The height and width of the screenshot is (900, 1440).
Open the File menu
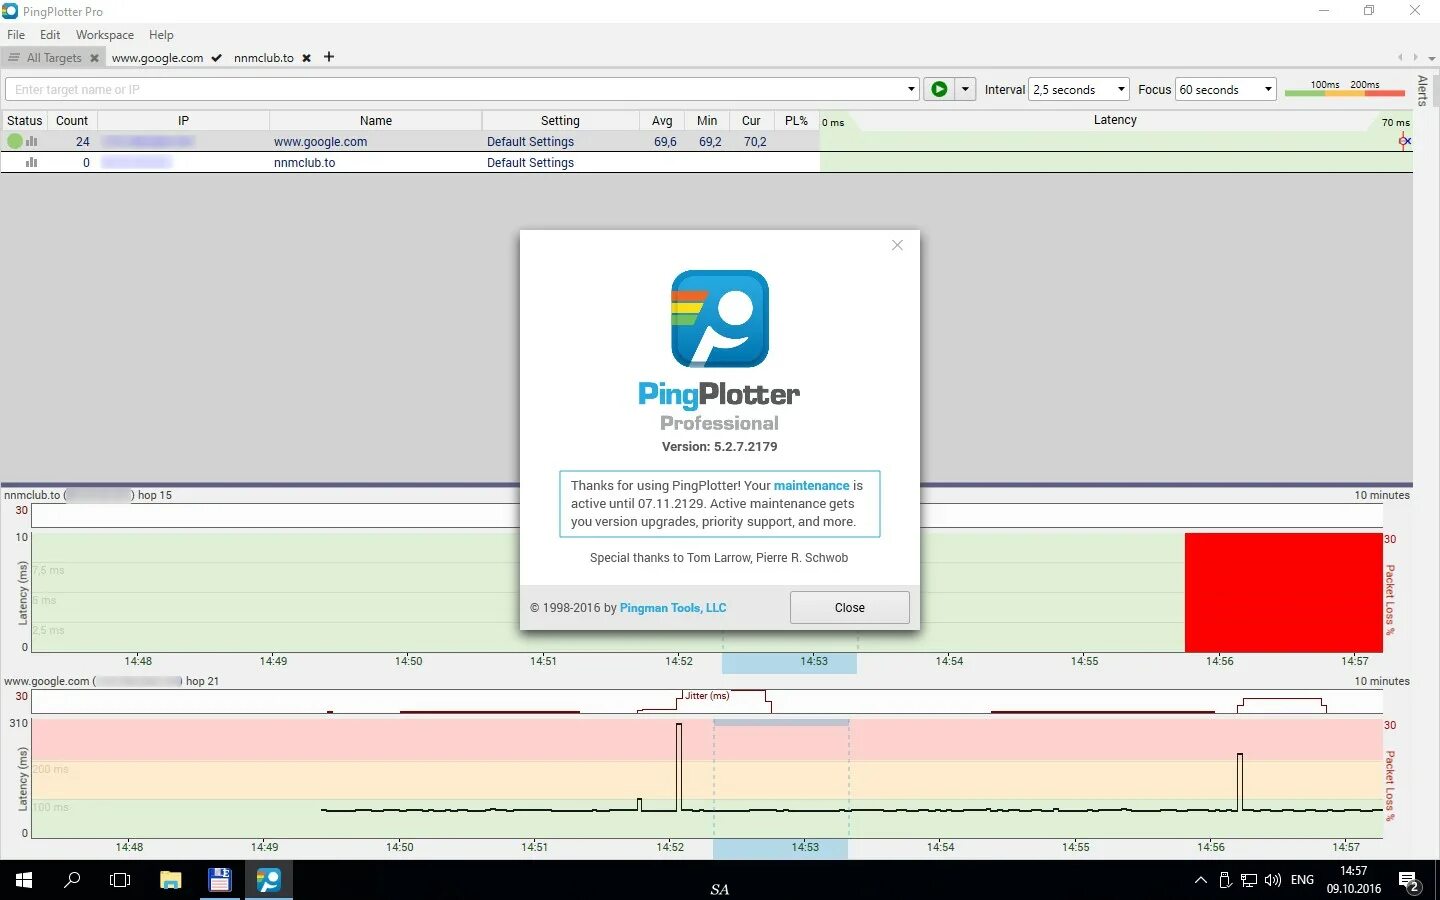16,34
